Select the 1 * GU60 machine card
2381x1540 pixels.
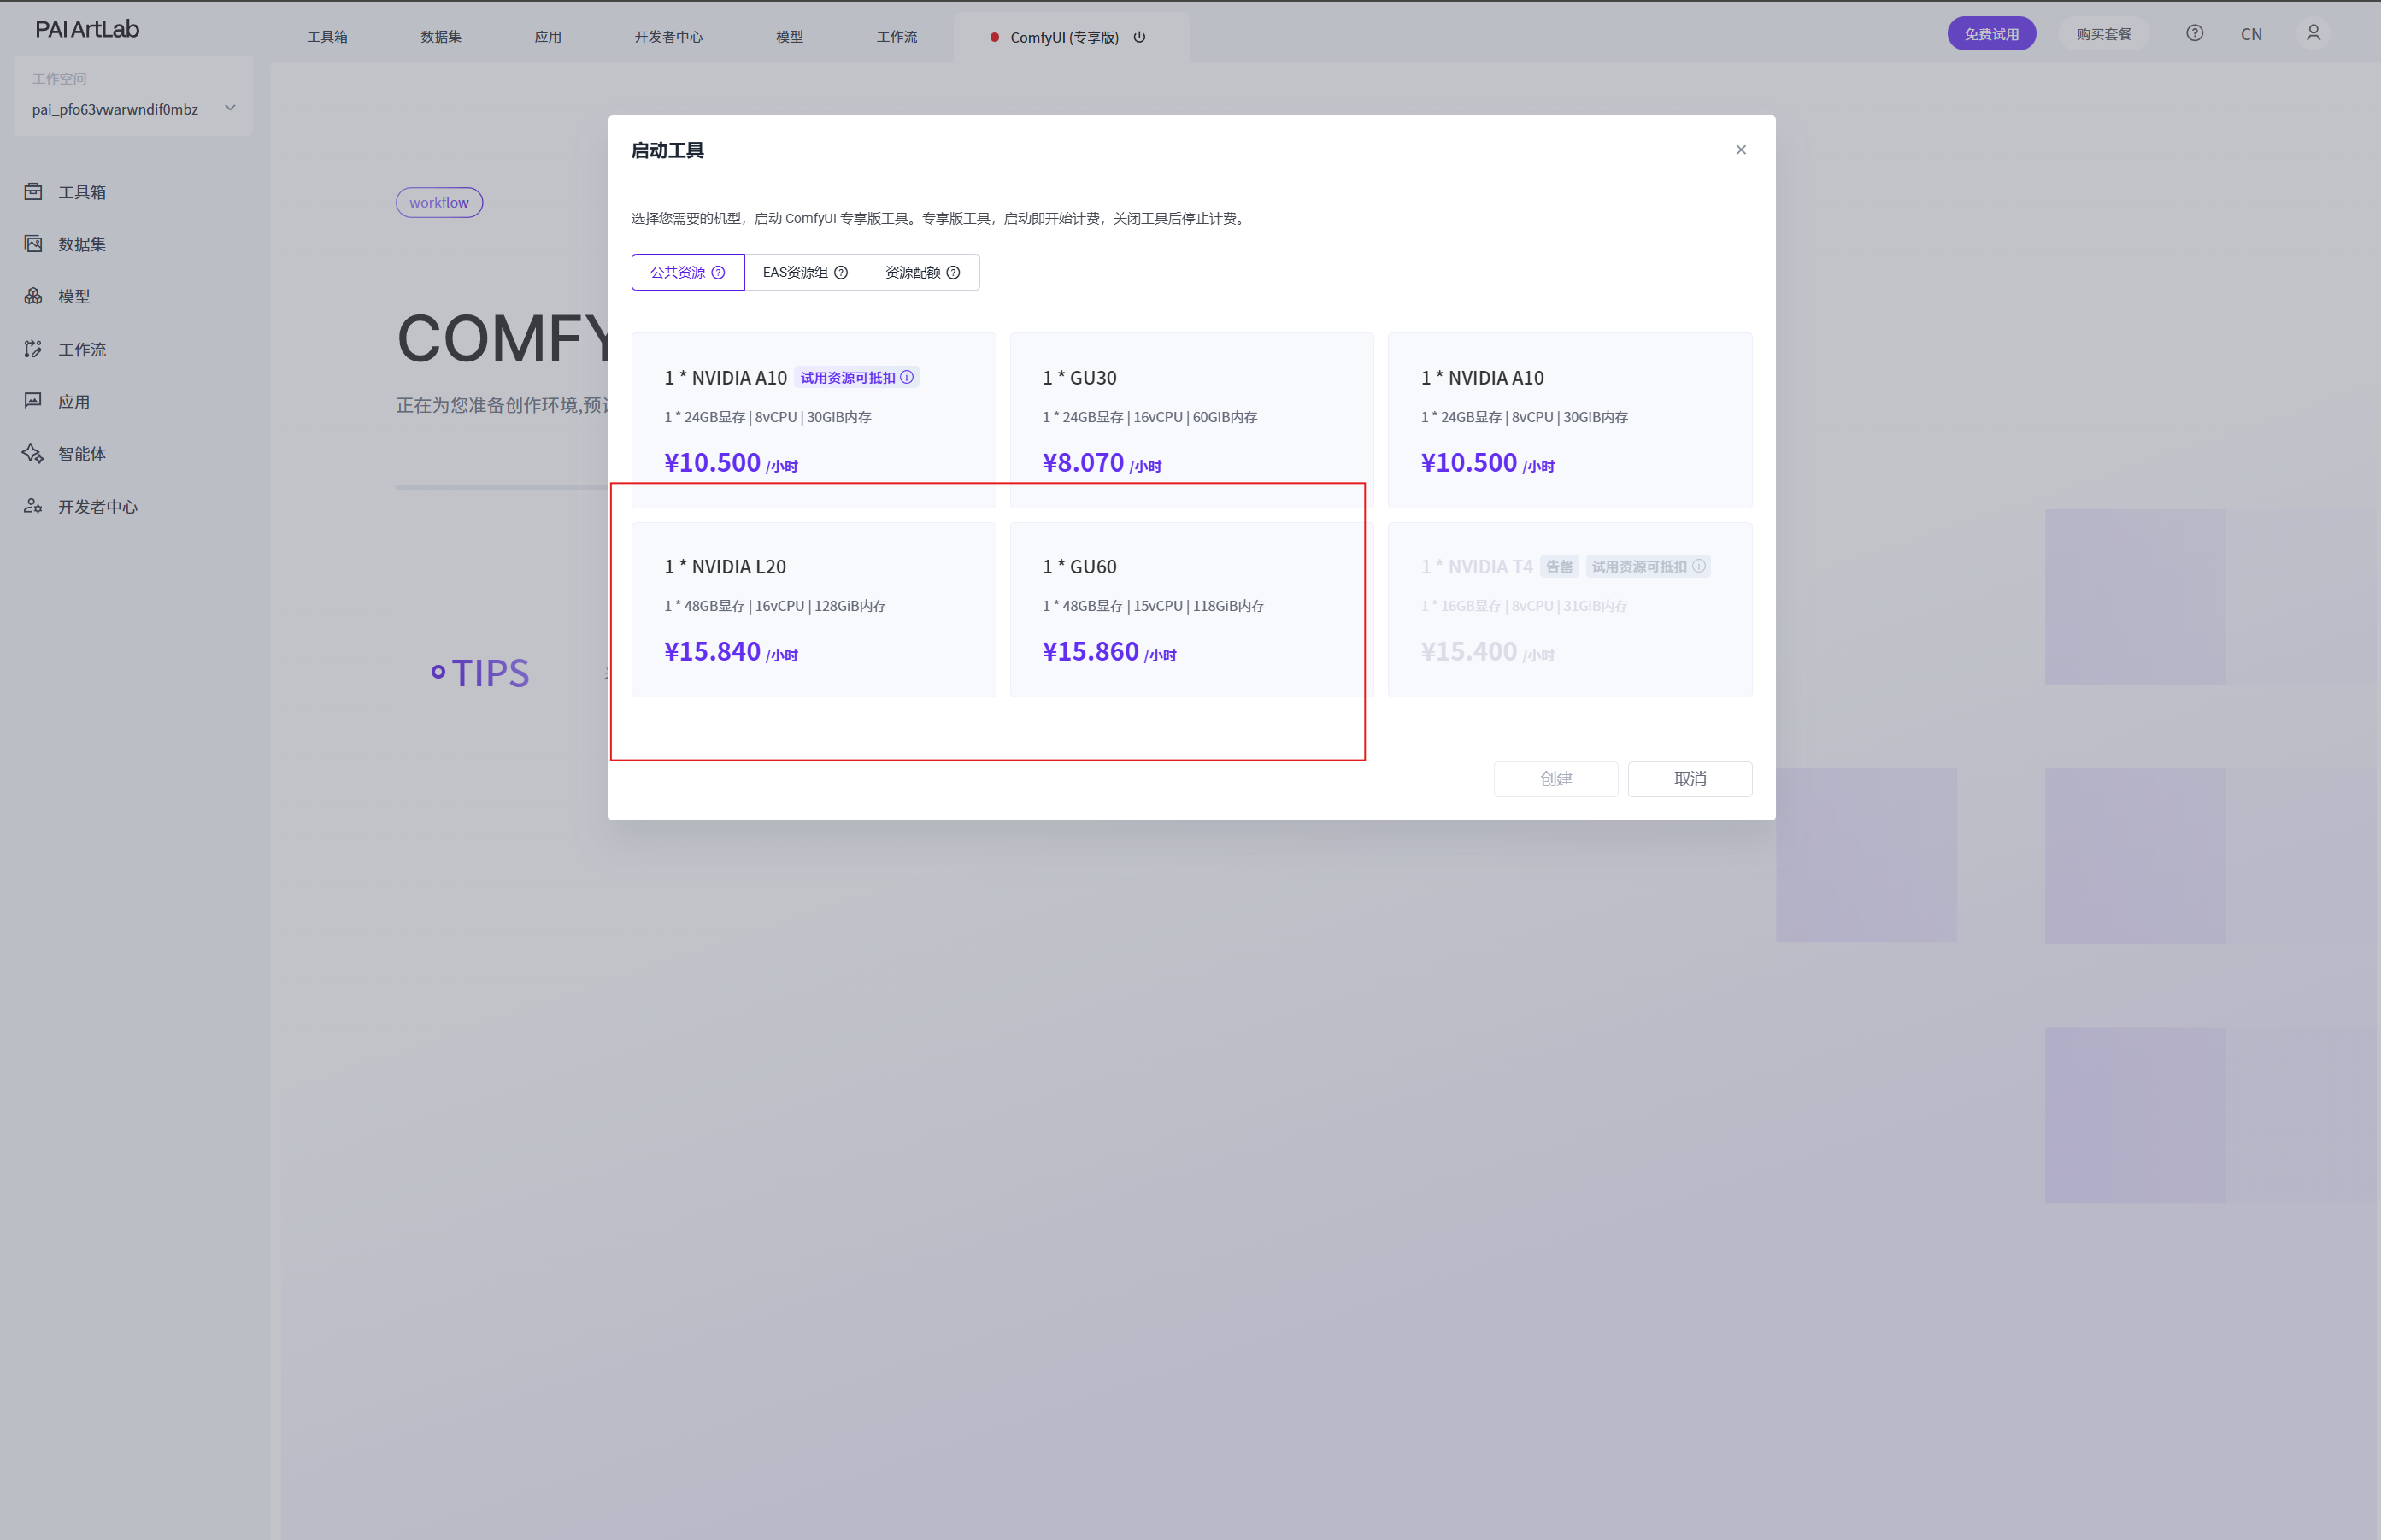[1190, 609]
